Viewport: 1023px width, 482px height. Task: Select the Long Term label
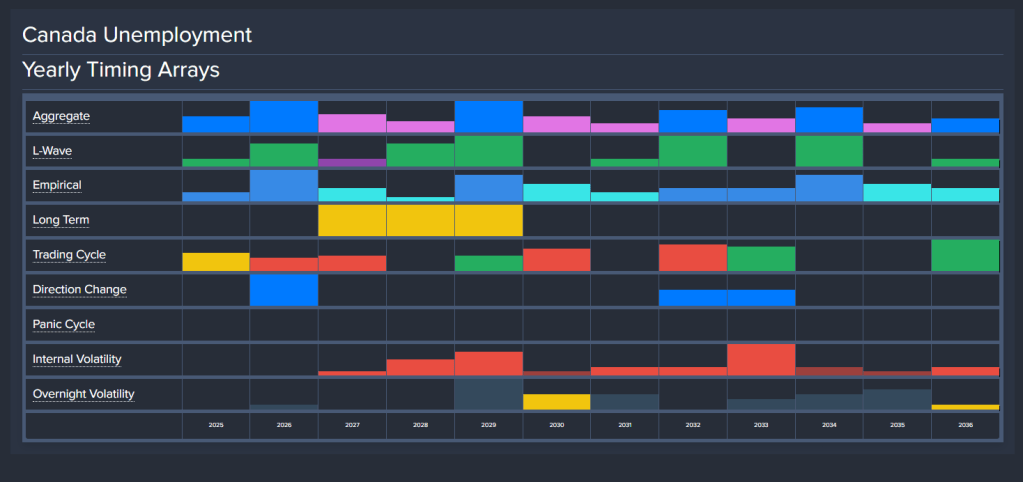61,220
